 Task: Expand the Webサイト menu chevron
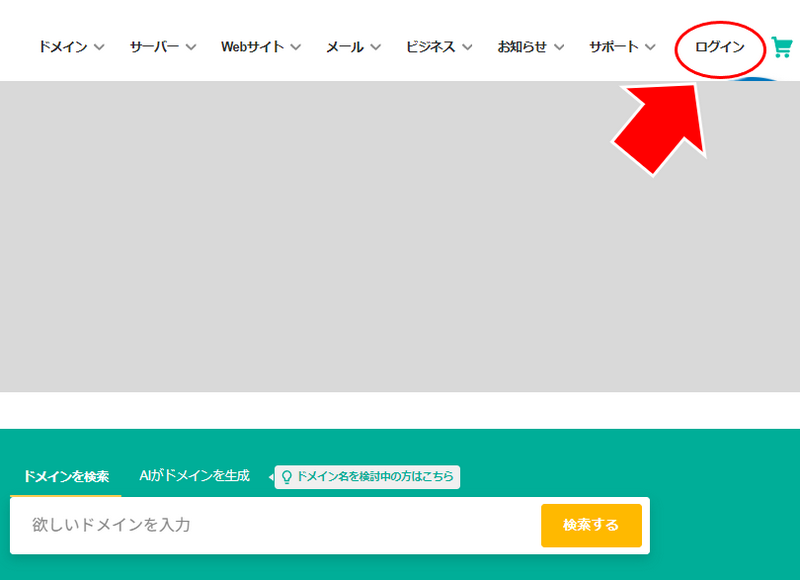(295, 47)
